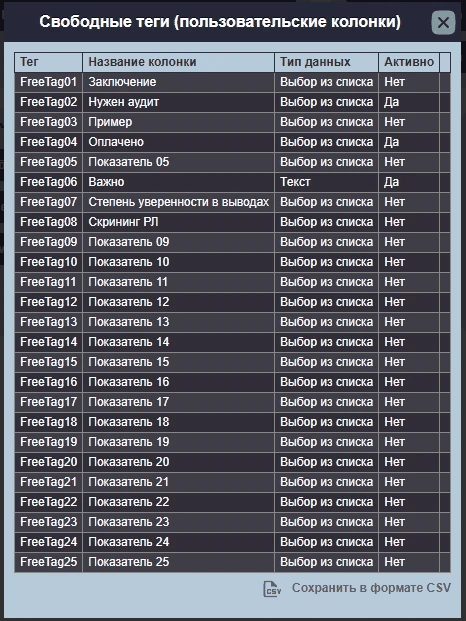
Task: Click the Показатель 13 name cell
Action: (x=178, y=322)
